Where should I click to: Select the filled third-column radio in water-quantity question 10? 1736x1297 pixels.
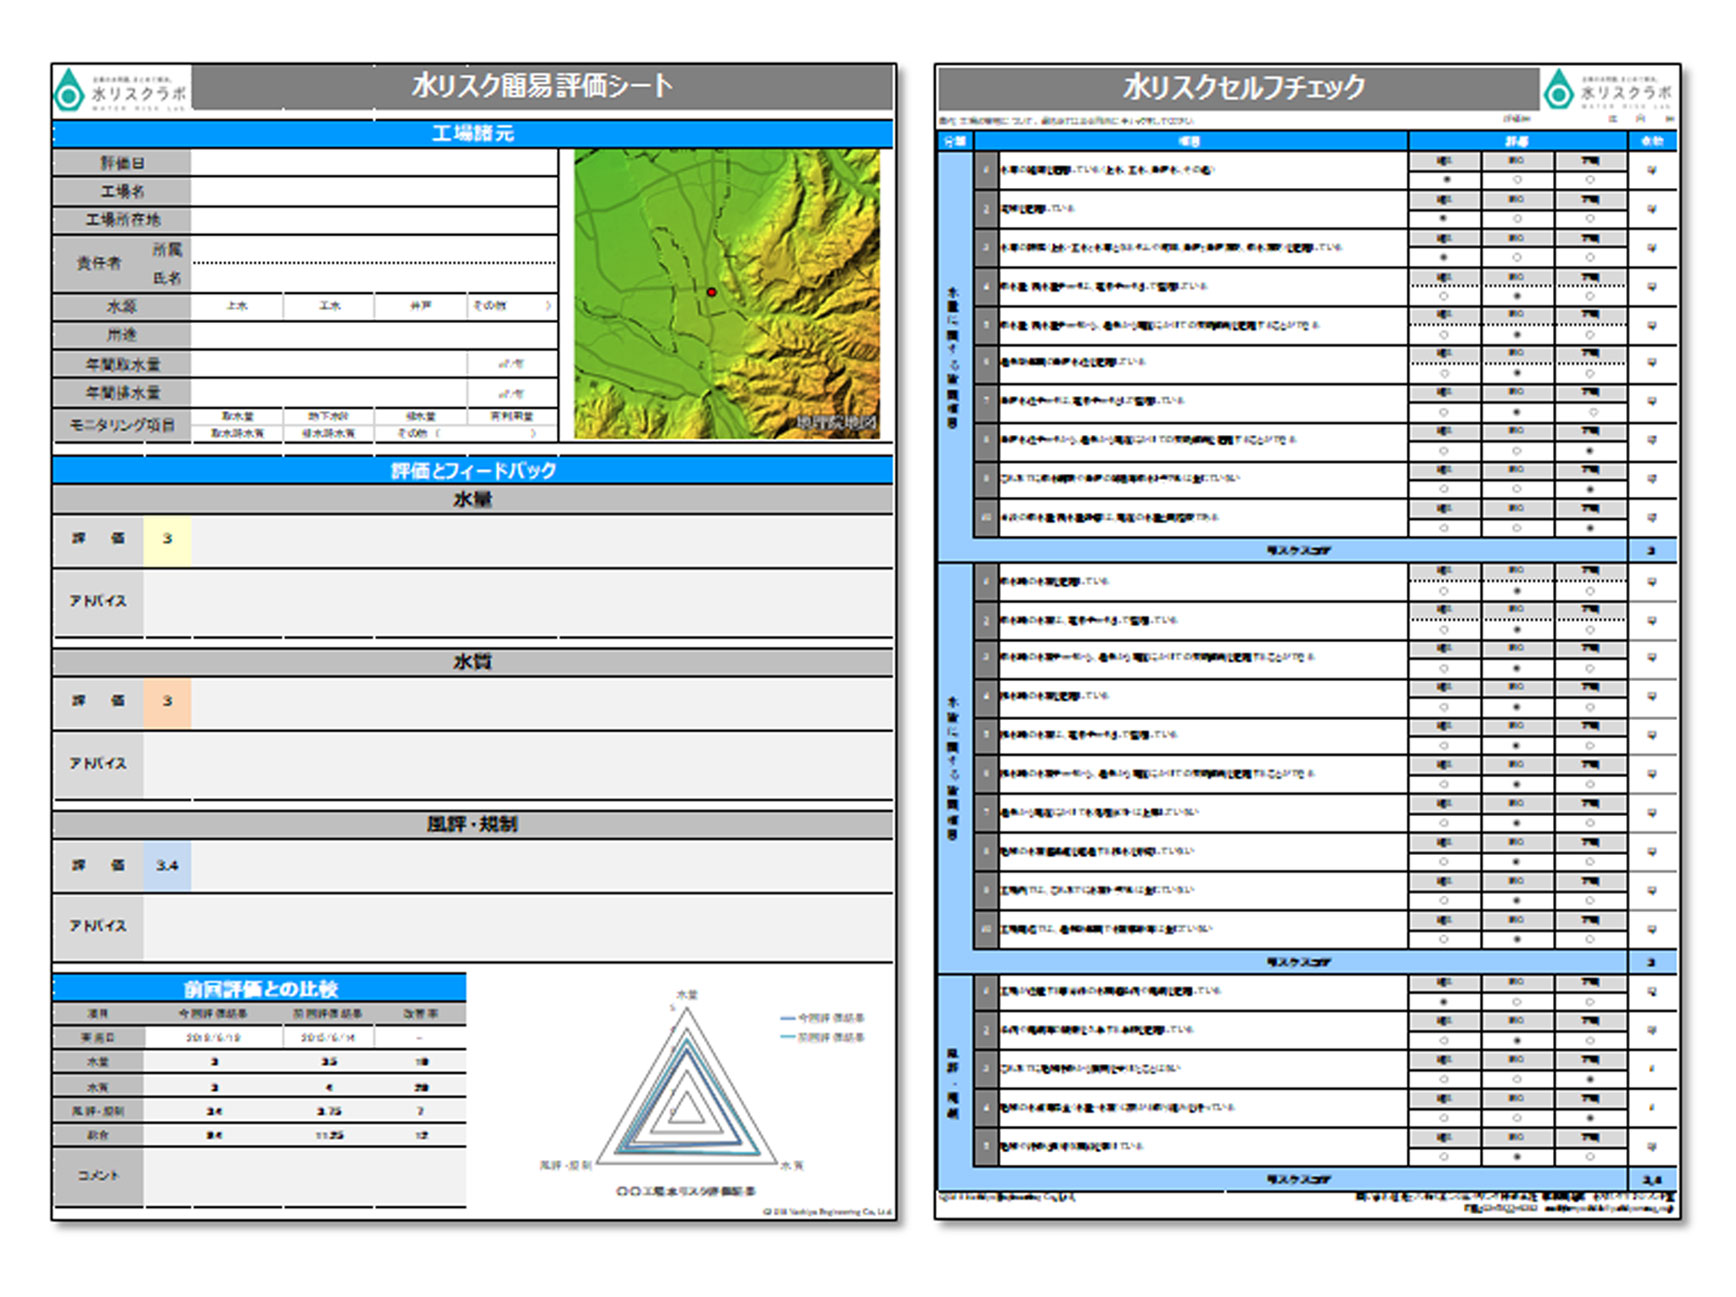[1590, 528]
